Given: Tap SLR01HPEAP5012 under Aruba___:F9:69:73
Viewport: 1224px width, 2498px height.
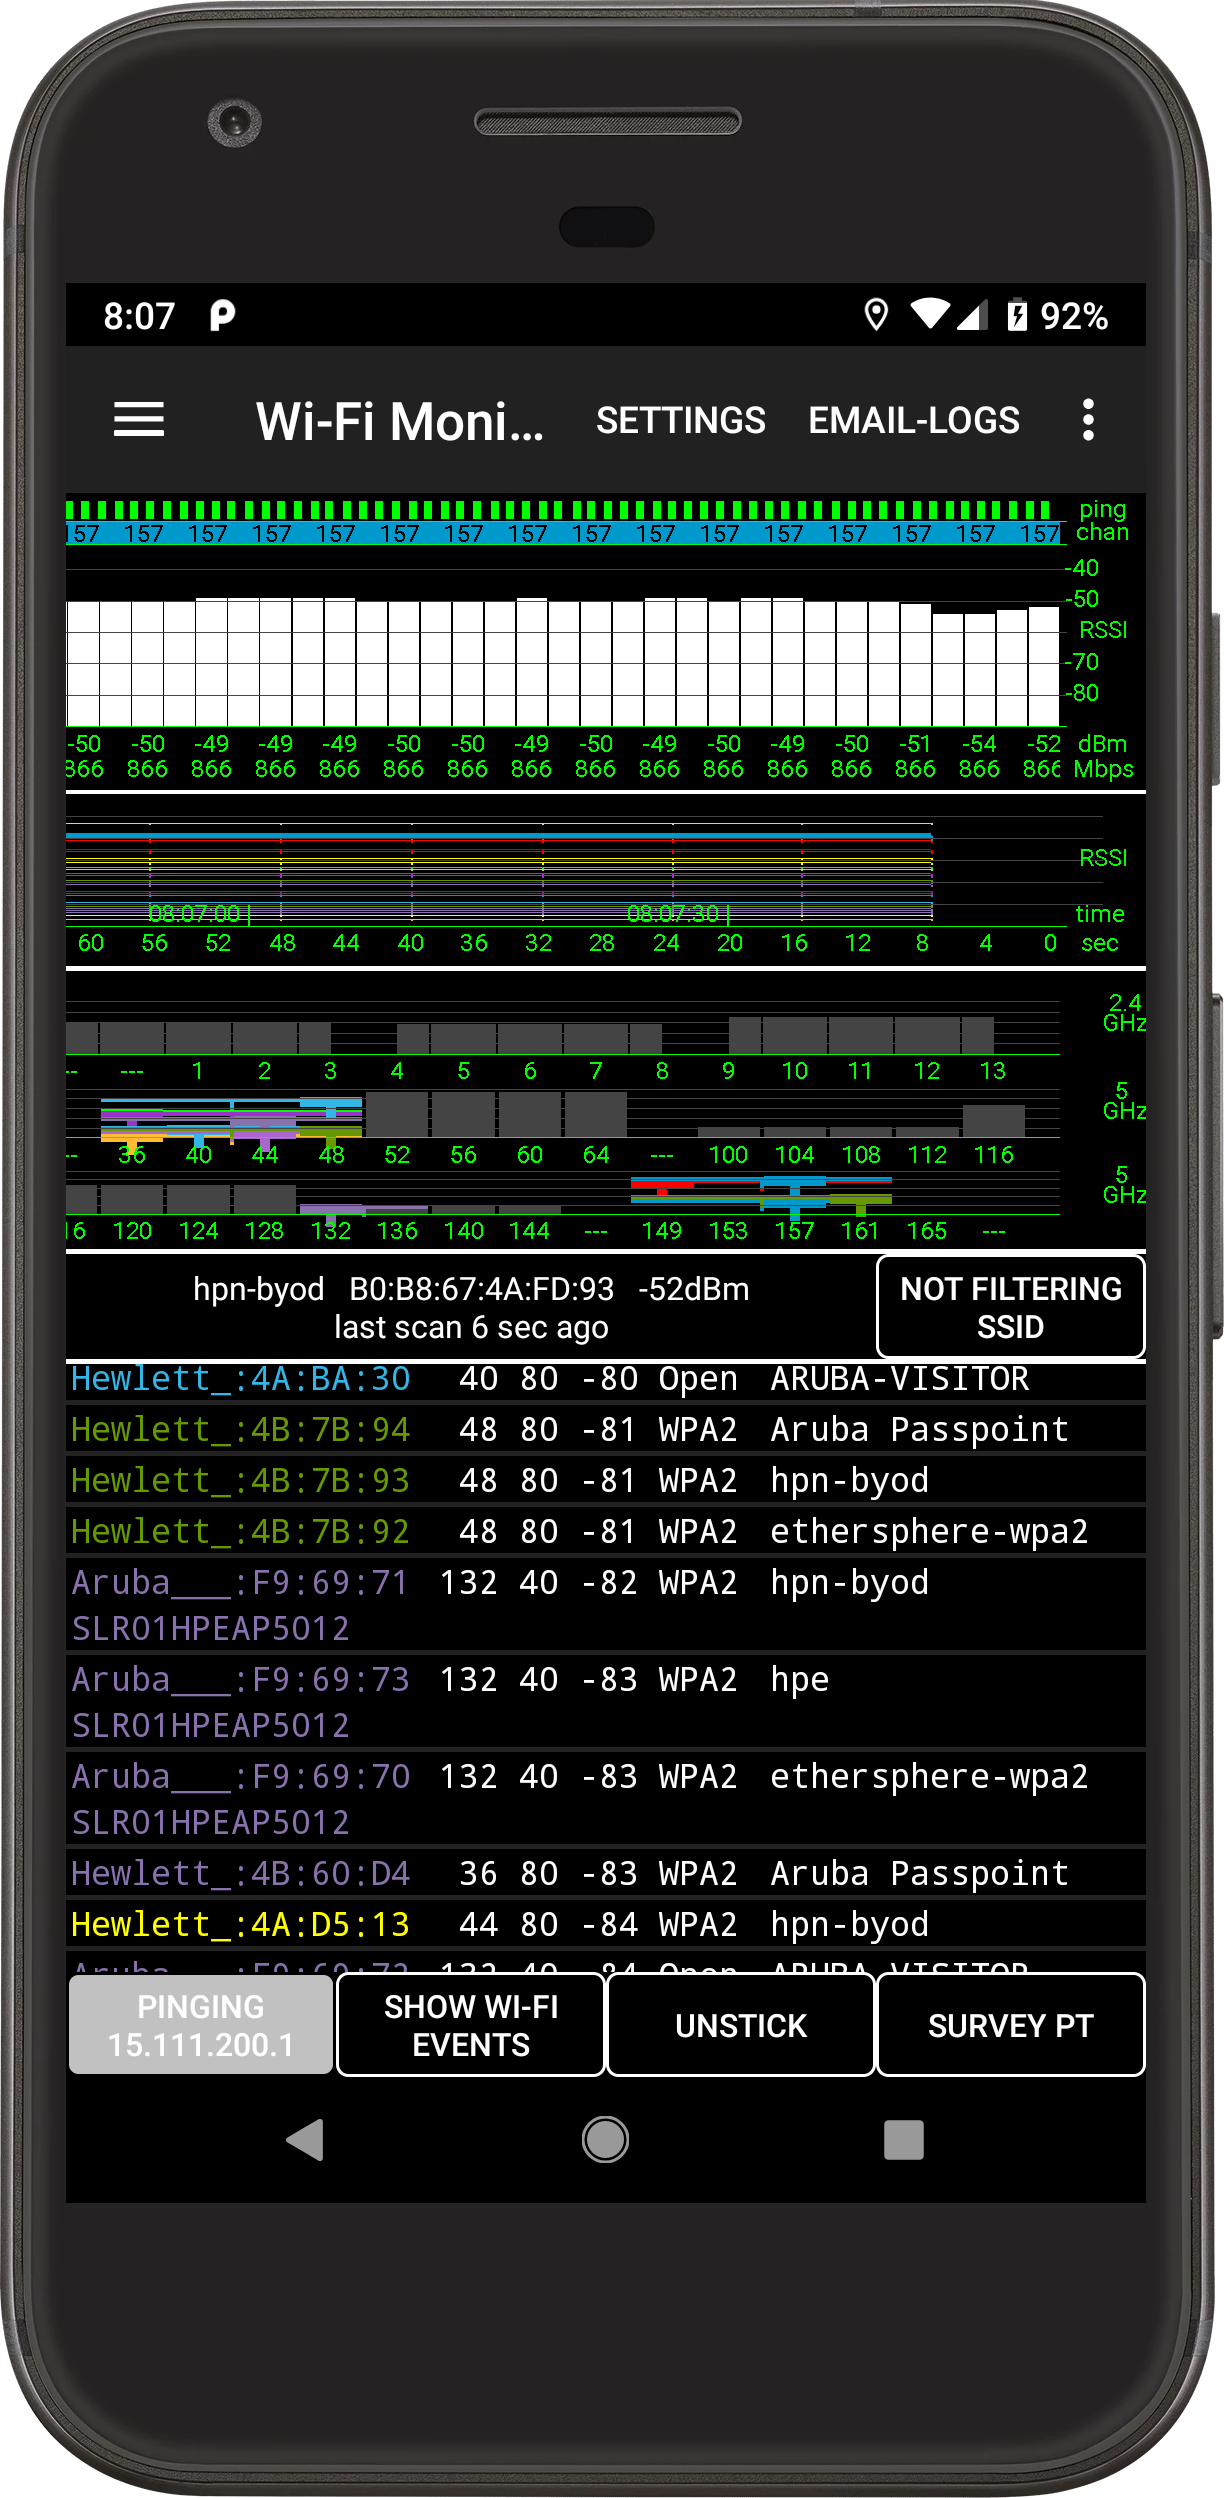Looking at the screenshot, I should click(x=210, y=1726).
